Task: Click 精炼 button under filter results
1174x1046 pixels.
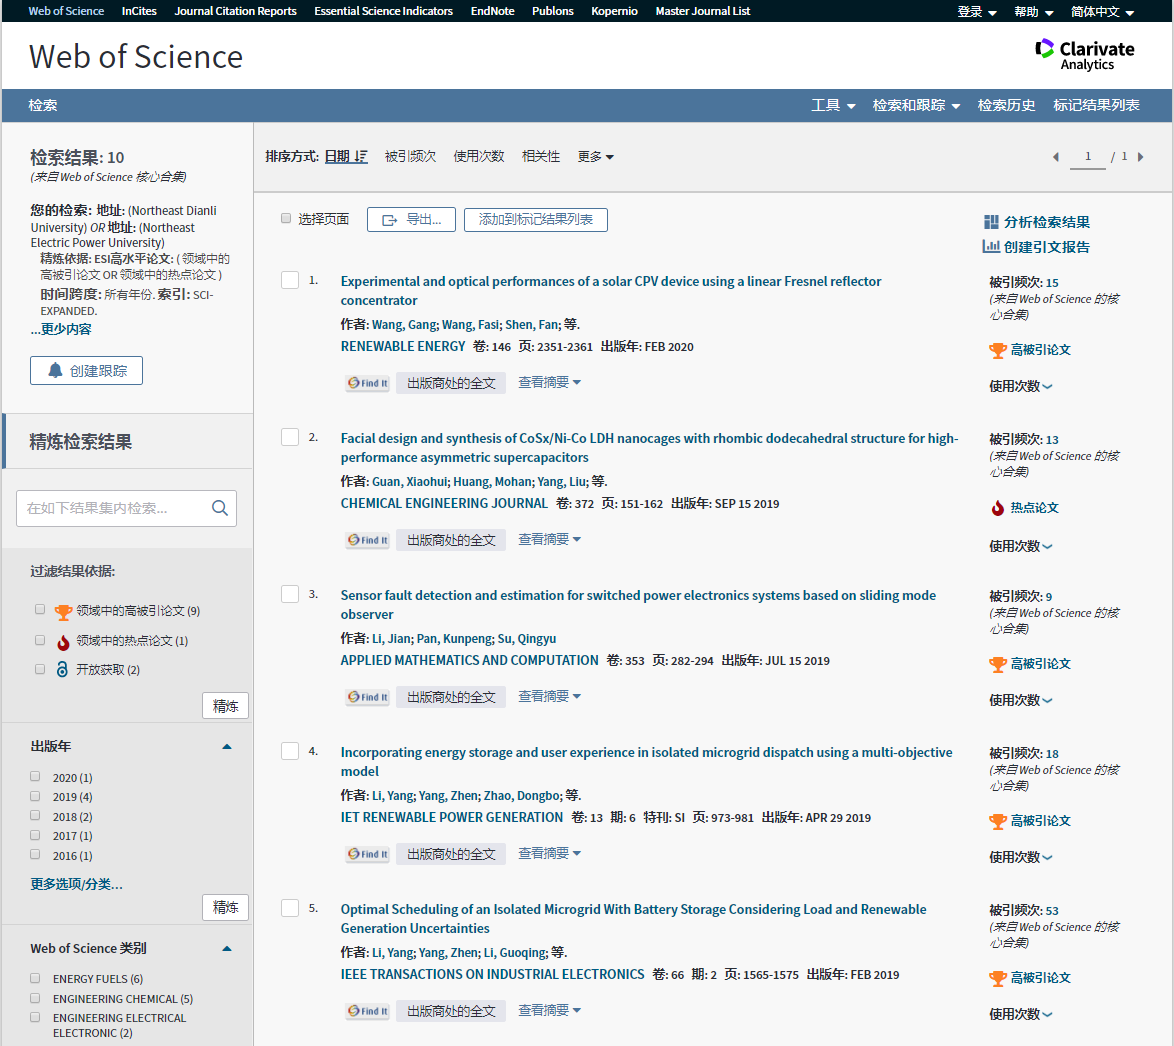Action: (225, 706)
